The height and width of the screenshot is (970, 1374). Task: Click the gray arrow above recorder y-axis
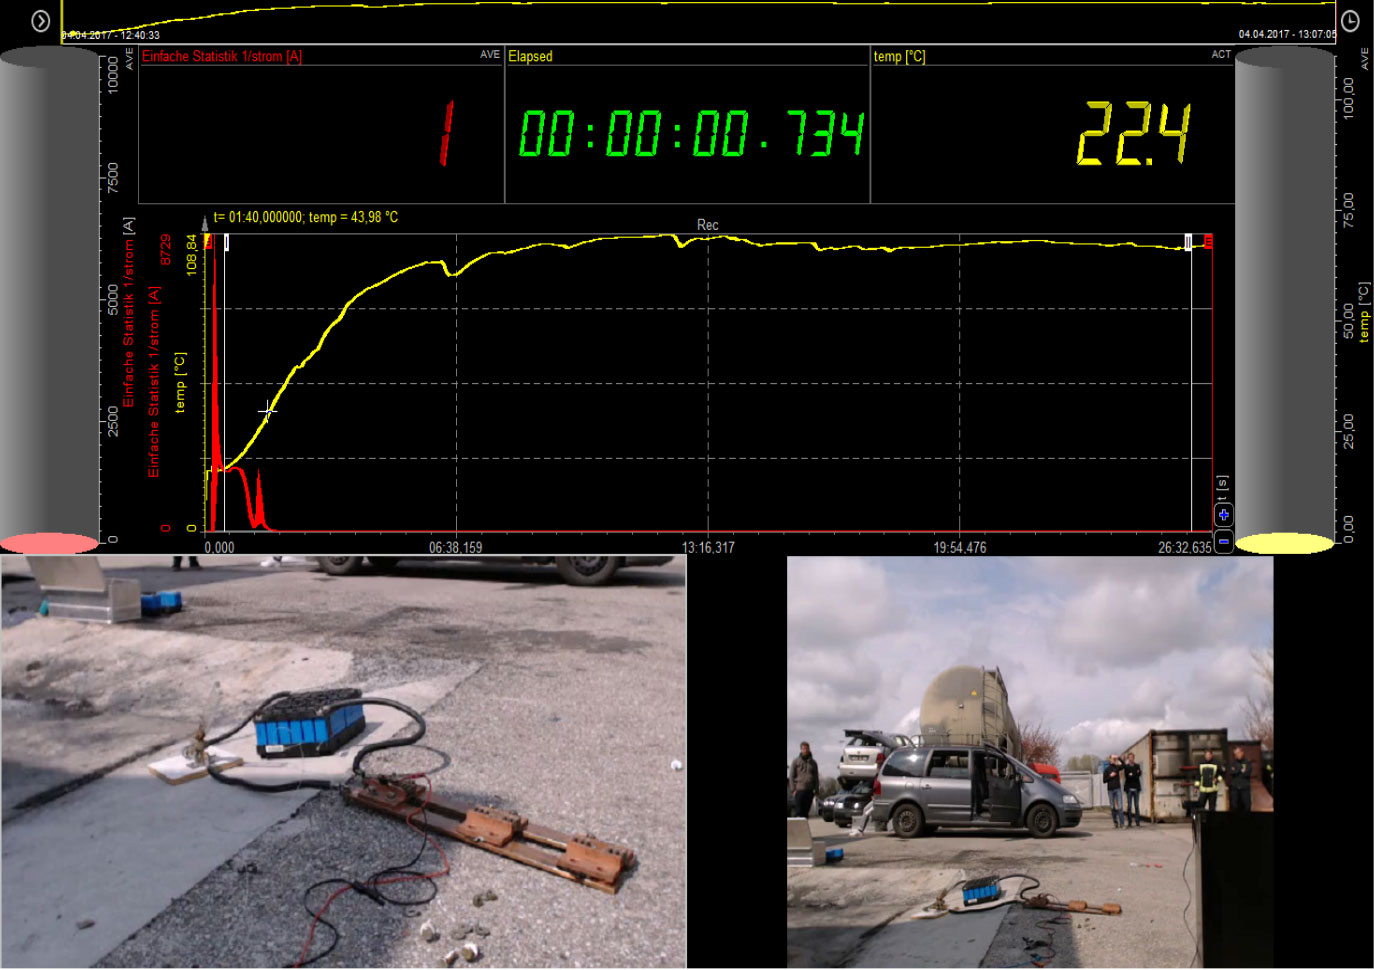(205, 223)
